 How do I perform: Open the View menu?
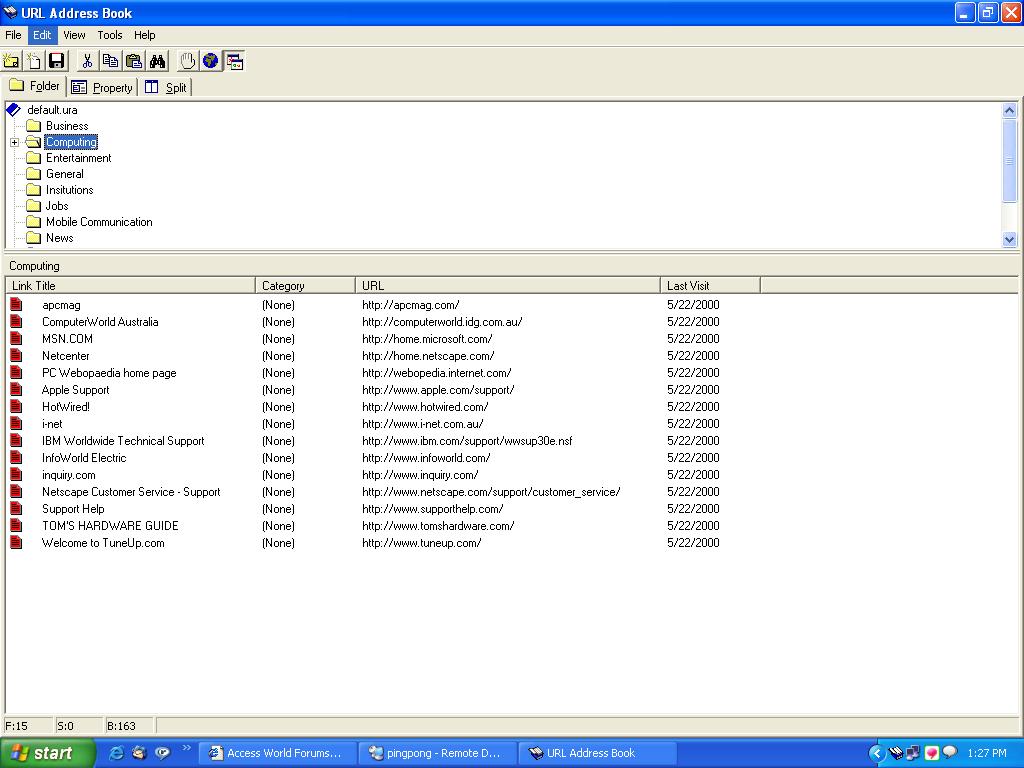point(74,35)
